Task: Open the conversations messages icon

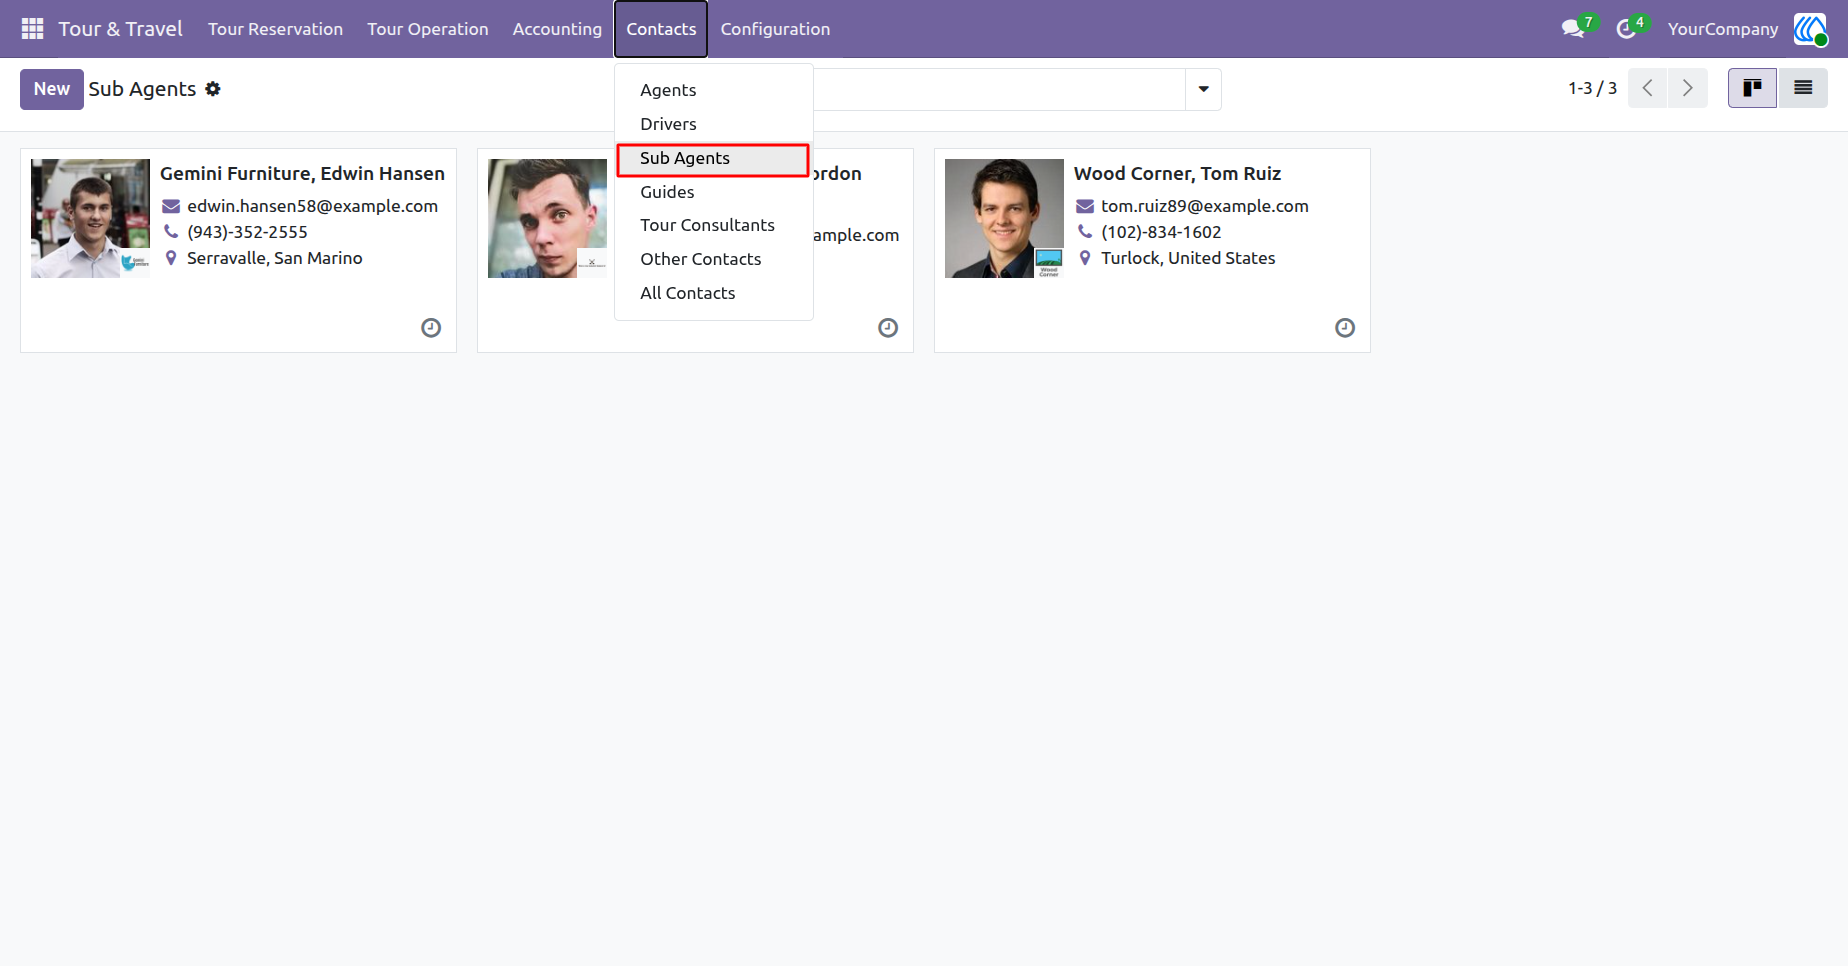Action: pos(1574,29)
